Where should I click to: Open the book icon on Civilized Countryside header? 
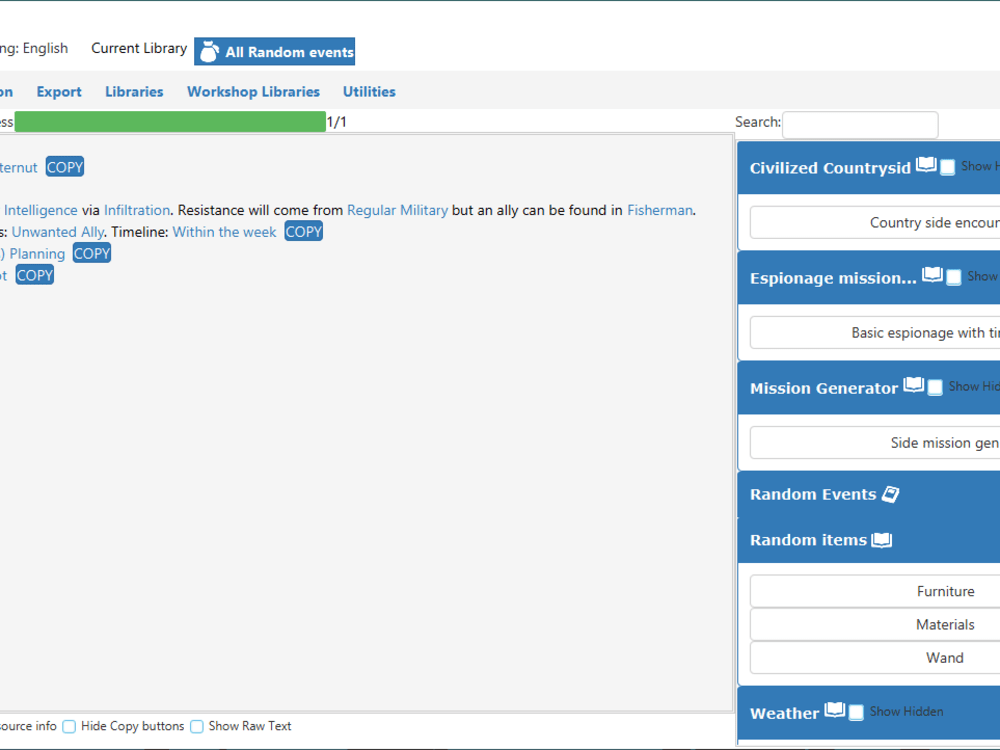coord(927,166)
